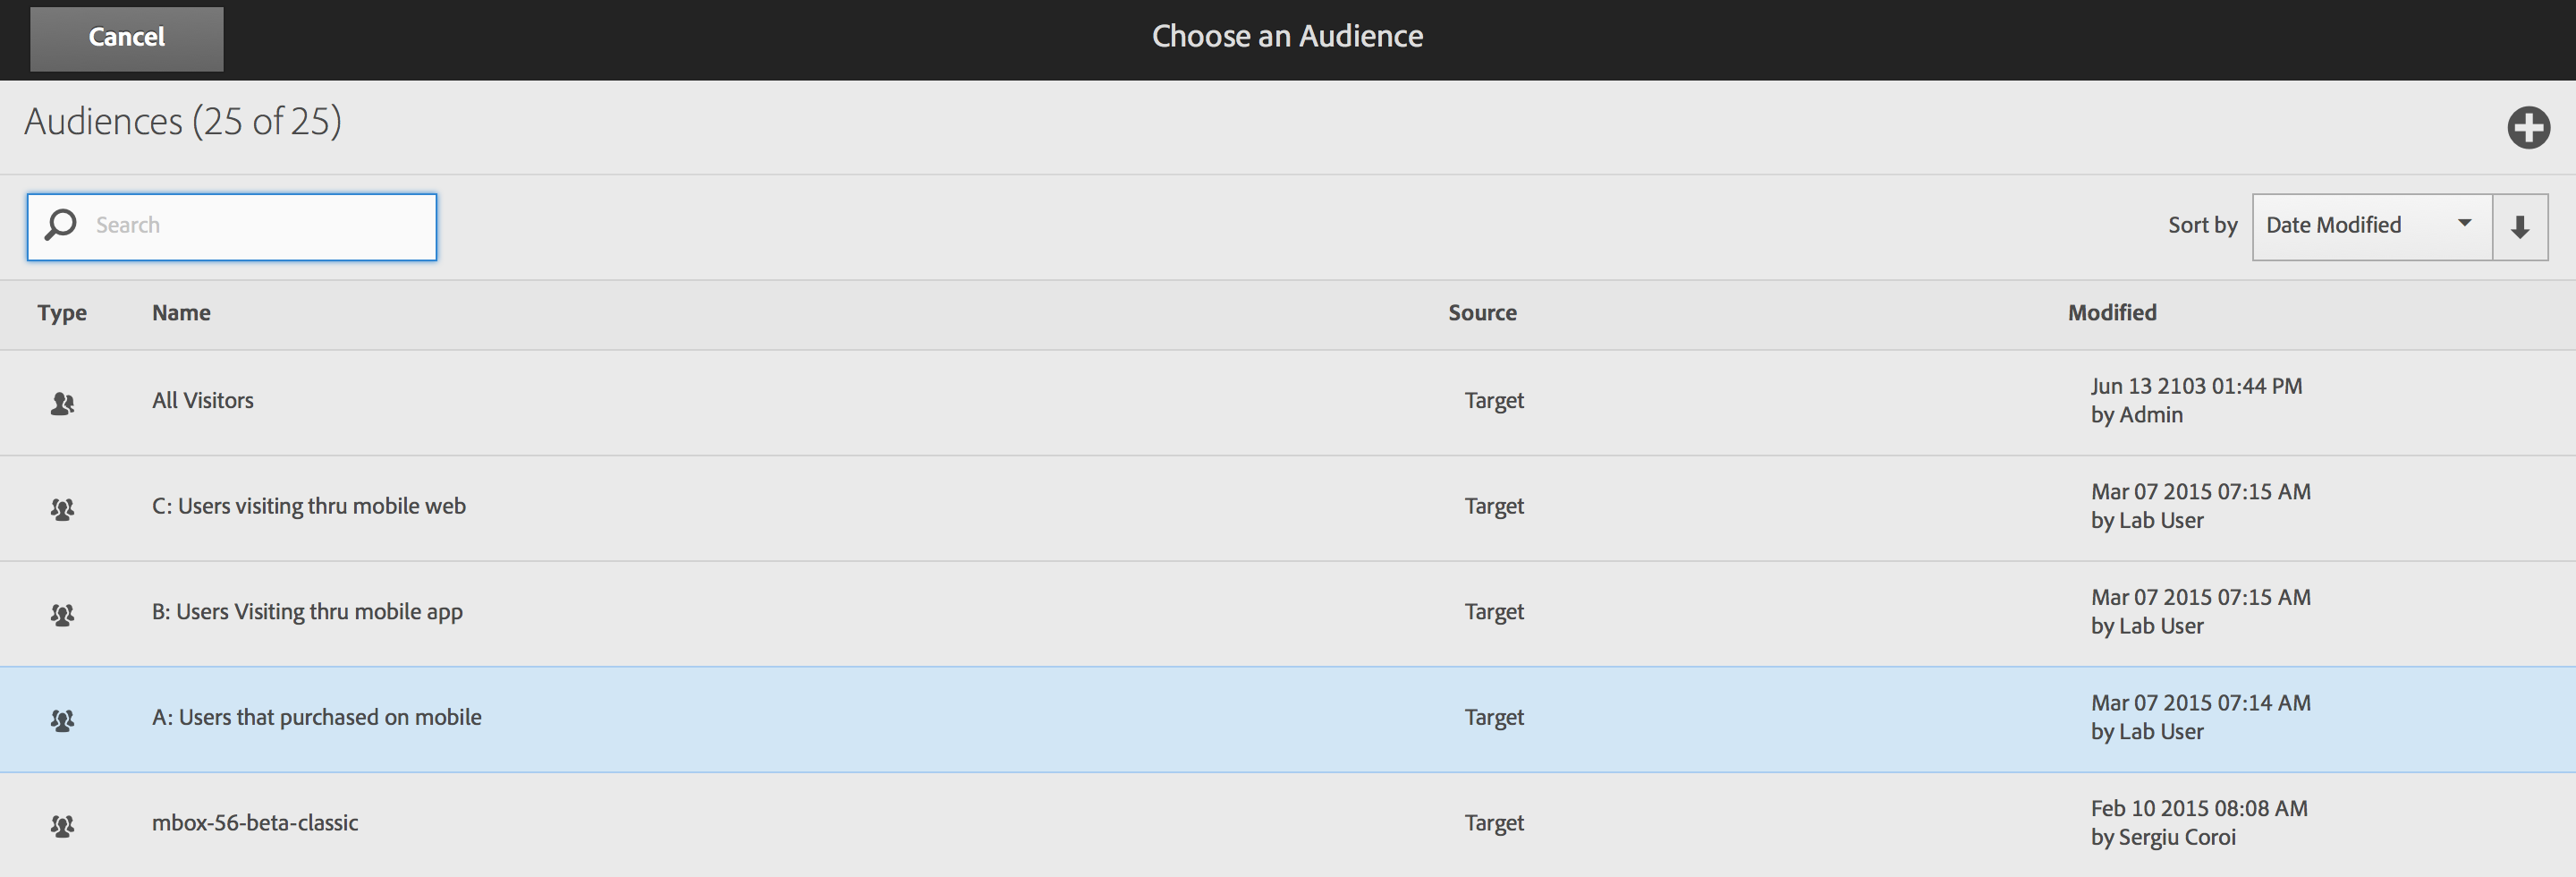Click the Source column header
Viewport: 2576px width, 877px height.
pos(1481,313)
